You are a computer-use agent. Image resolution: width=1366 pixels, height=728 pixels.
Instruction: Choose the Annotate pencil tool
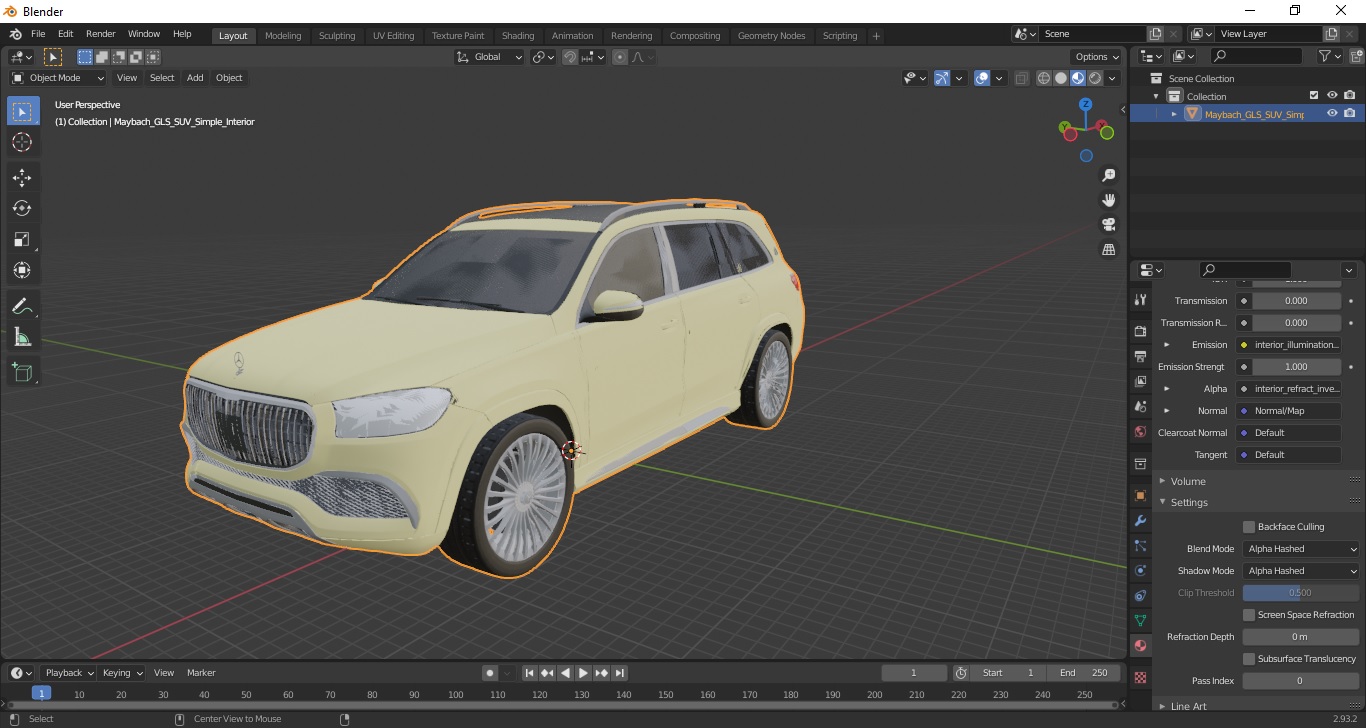(23, 306)
